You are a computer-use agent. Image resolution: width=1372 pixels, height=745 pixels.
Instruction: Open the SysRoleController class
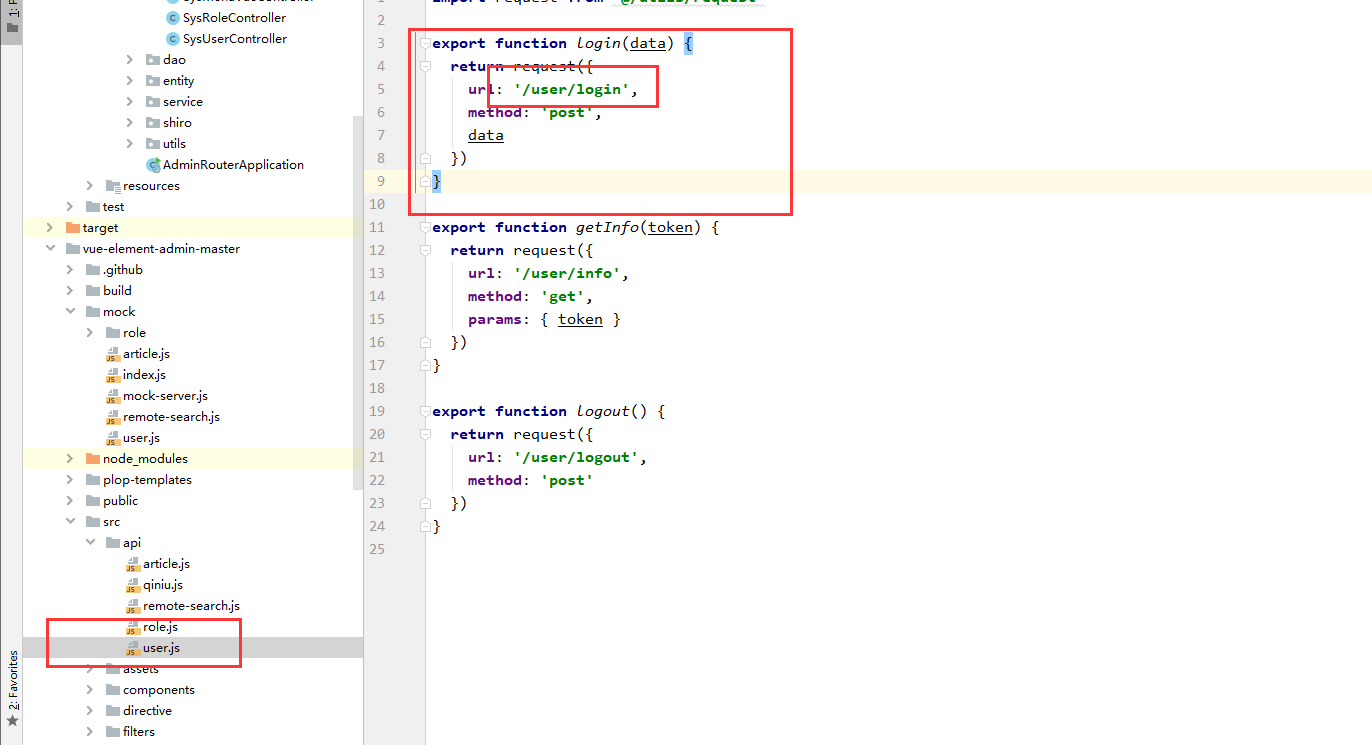coord(234,18)
